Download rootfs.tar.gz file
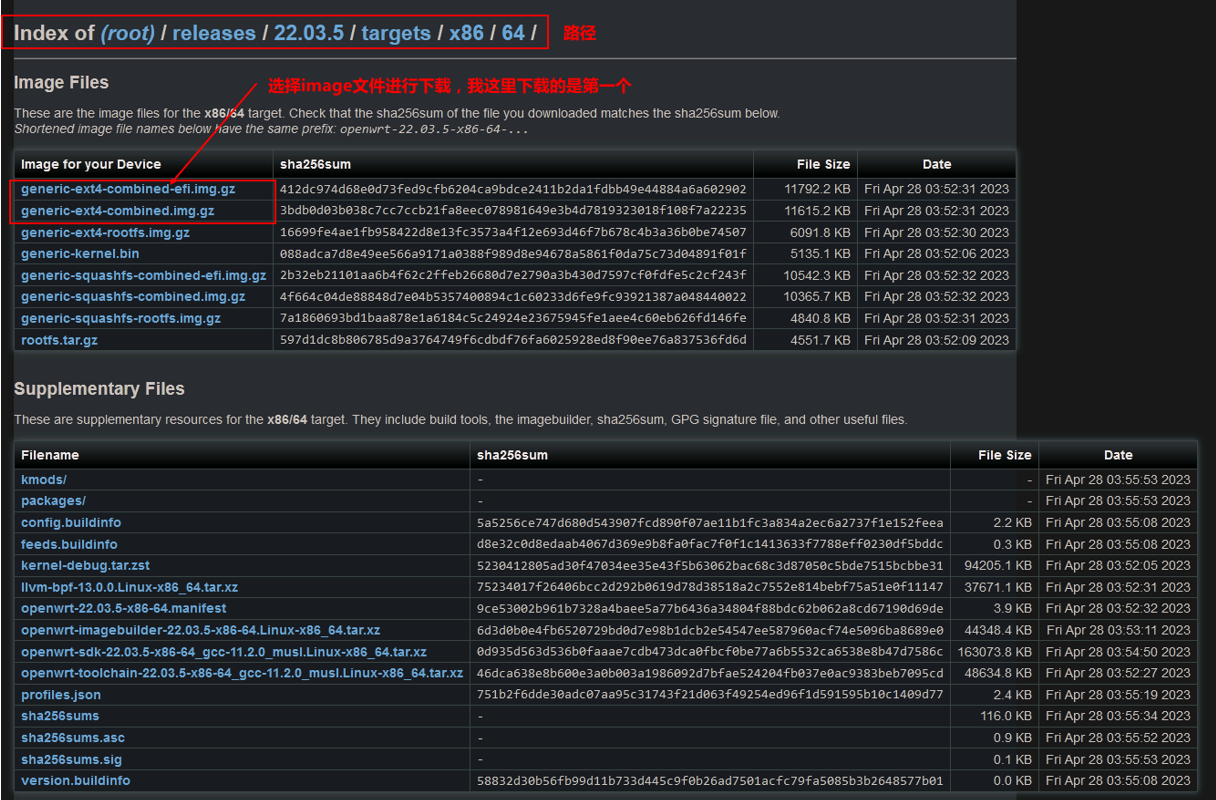Viewport: 1216px width, 800px height. 59,341
